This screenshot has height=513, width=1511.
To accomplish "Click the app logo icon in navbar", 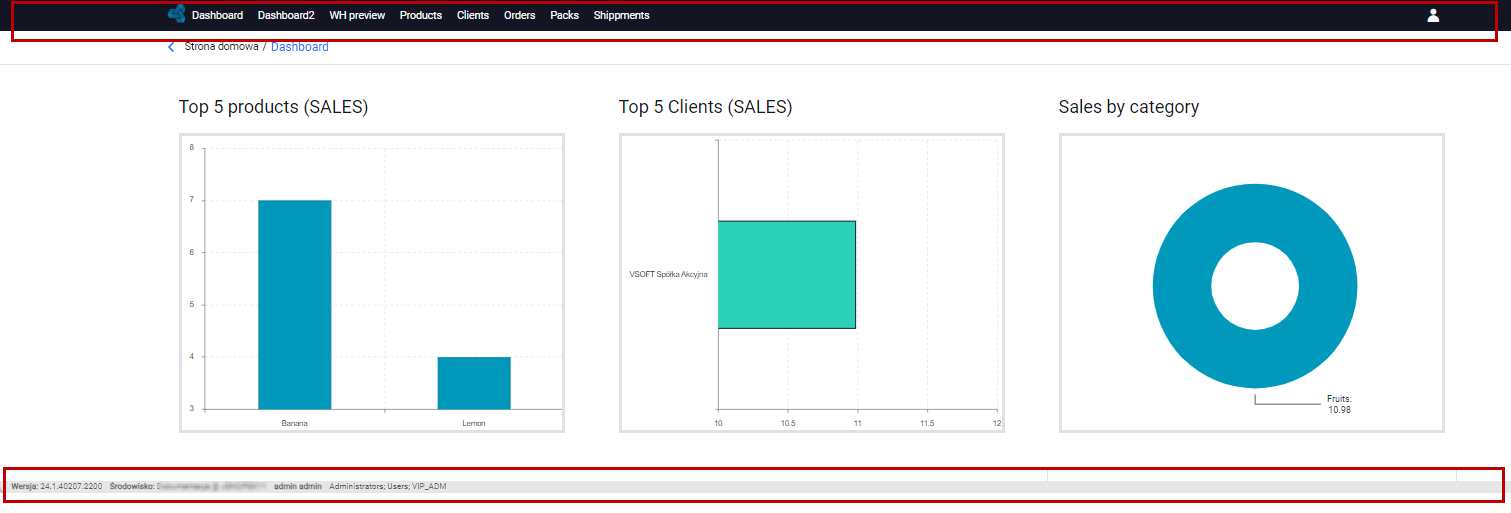I will 177,14.
